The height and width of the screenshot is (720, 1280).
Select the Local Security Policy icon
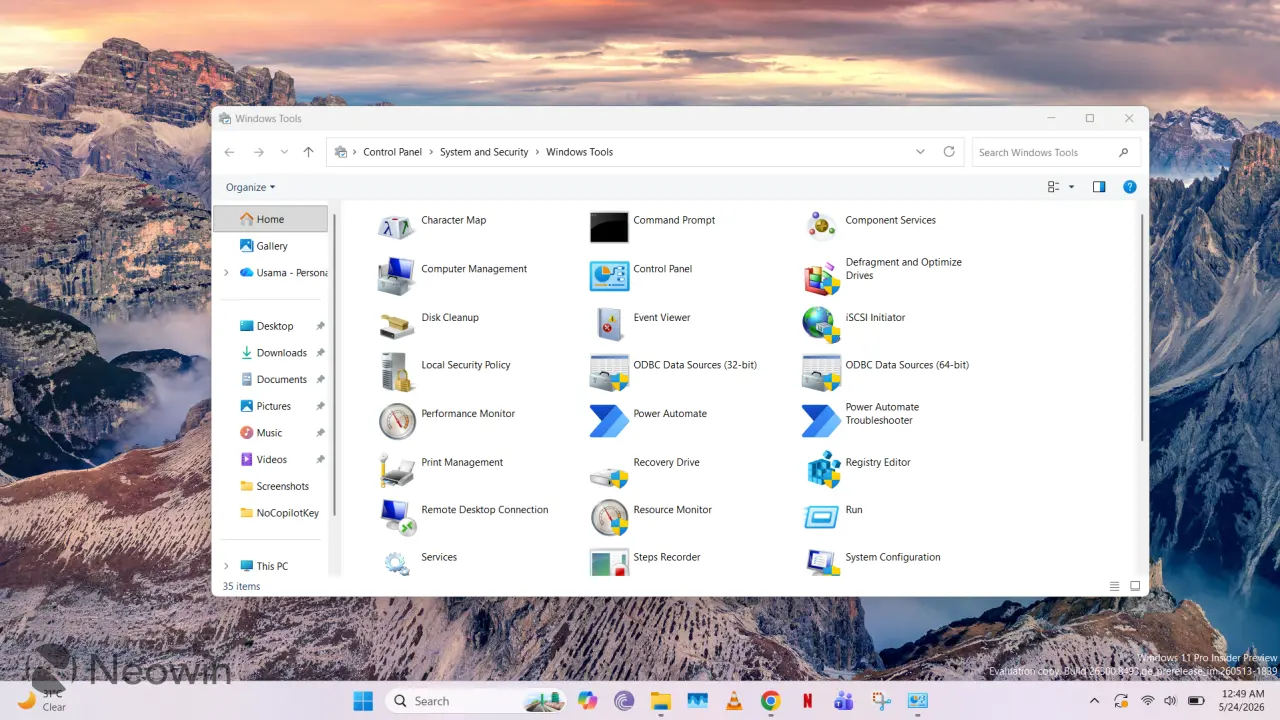397,372
